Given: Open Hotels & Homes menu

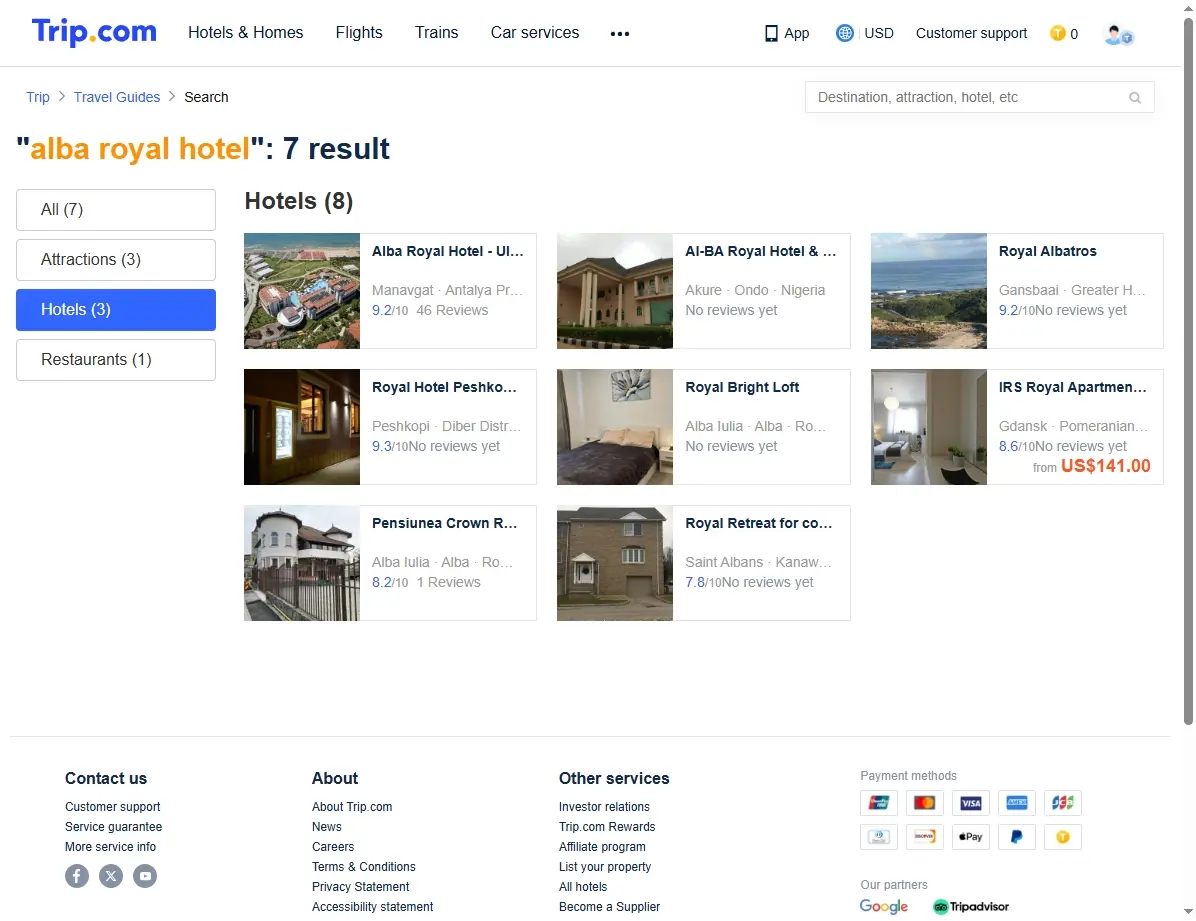Looking at the screenshot, I should [x=246, y=32].
